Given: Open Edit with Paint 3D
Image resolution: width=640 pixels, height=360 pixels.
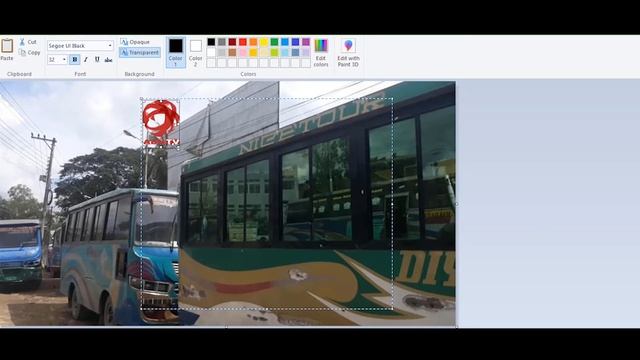Looking at the screenshot, I should click(348, 52).
